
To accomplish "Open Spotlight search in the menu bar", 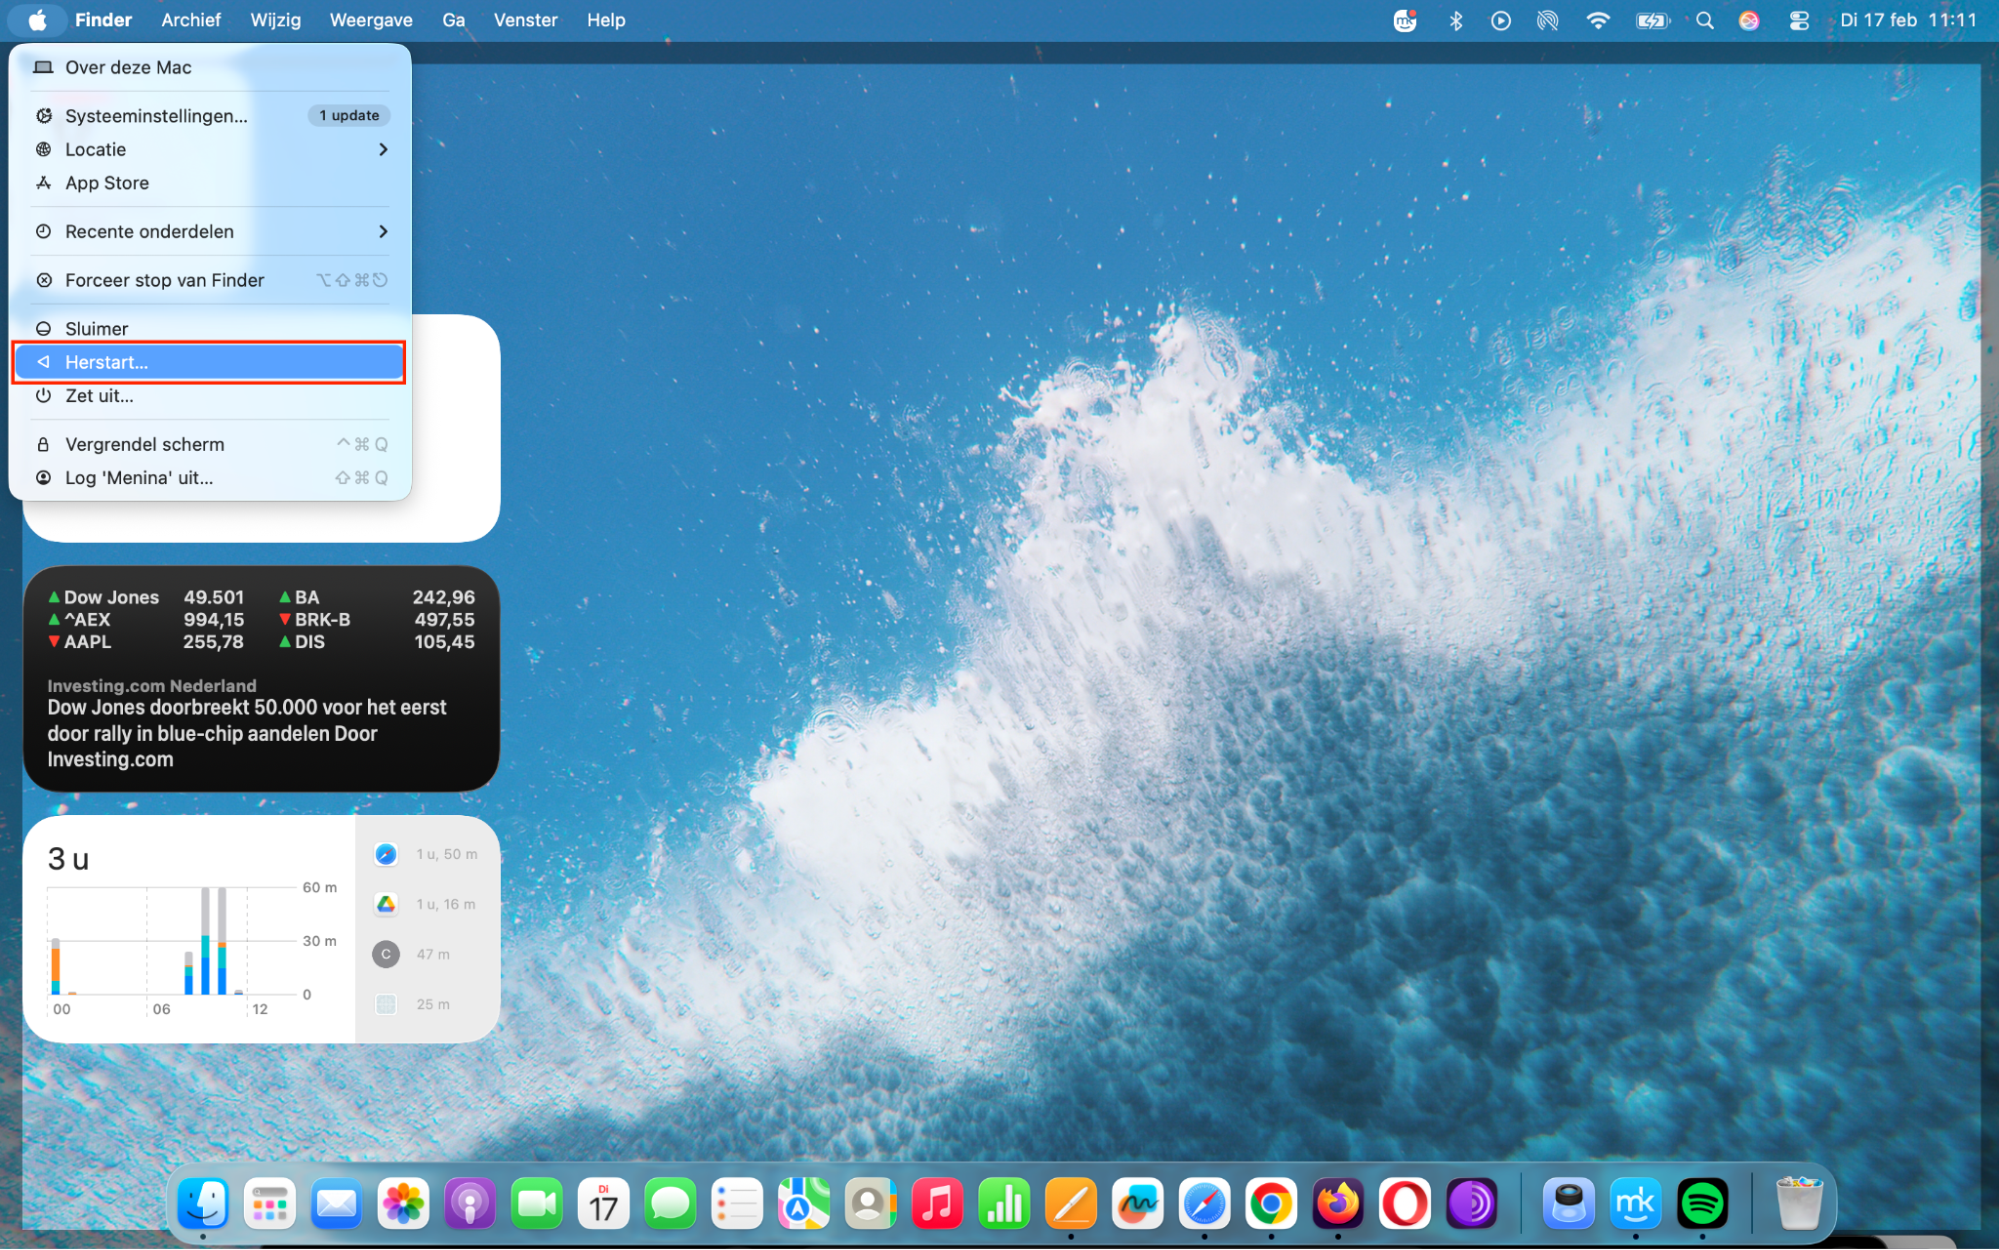I will point(1704,20).
